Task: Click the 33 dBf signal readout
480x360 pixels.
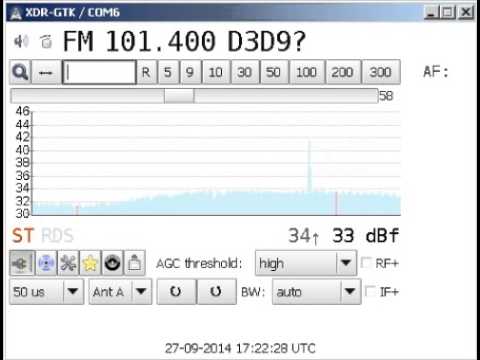Action: click(365, 236)
